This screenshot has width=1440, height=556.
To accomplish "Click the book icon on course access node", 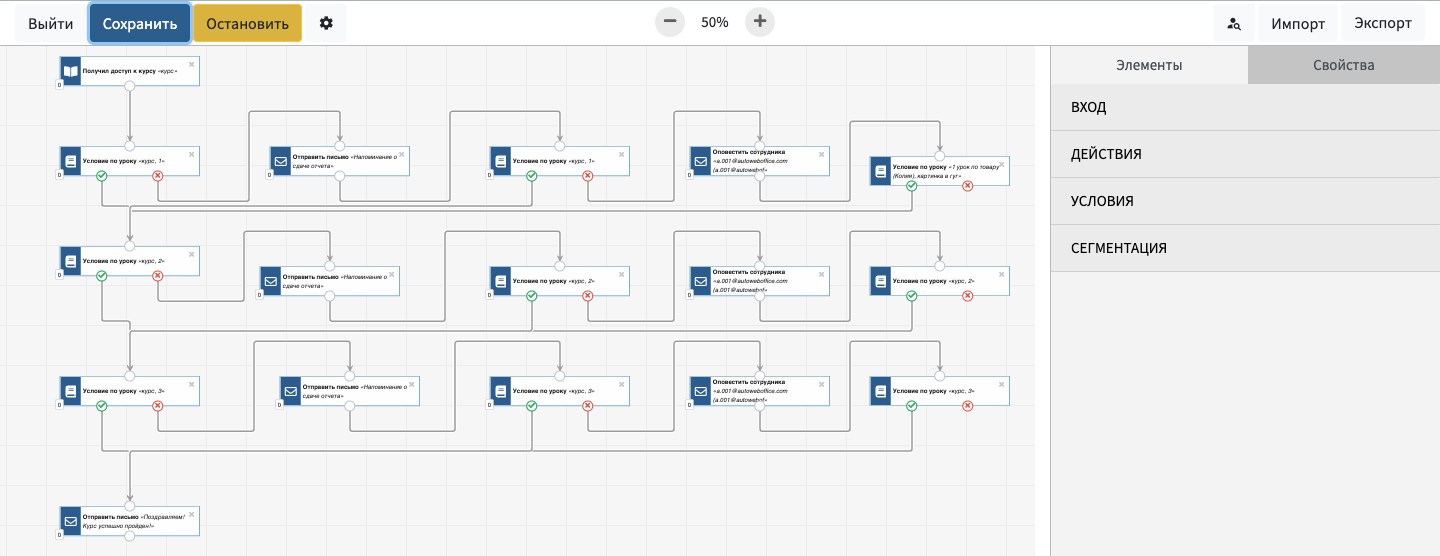I will 70,71.
